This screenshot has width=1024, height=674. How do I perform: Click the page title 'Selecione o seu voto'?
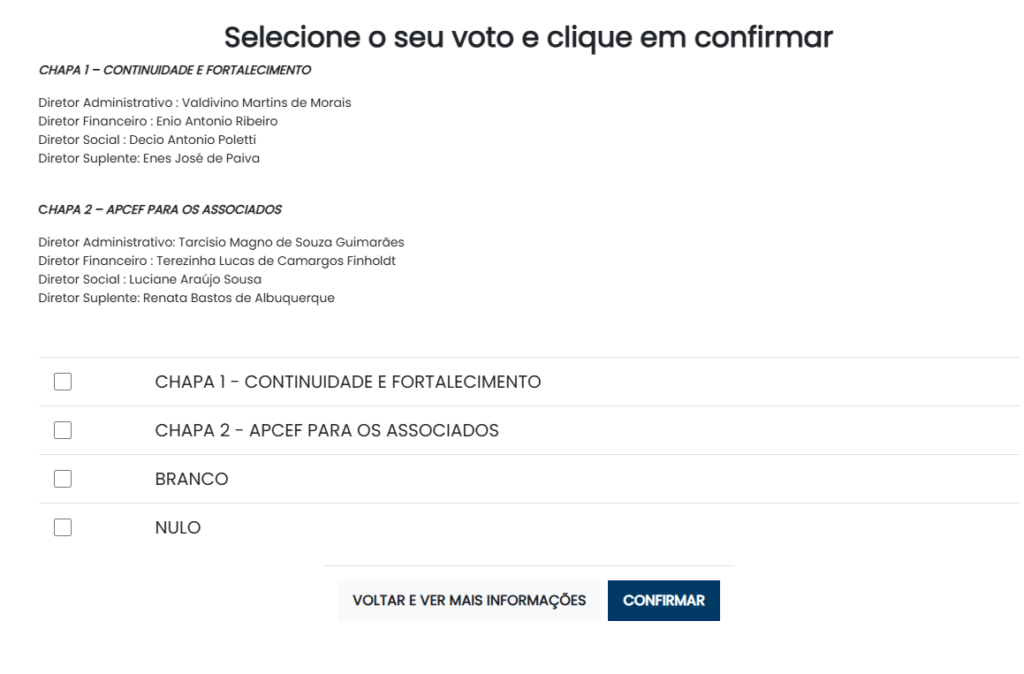tap(528, 38)
